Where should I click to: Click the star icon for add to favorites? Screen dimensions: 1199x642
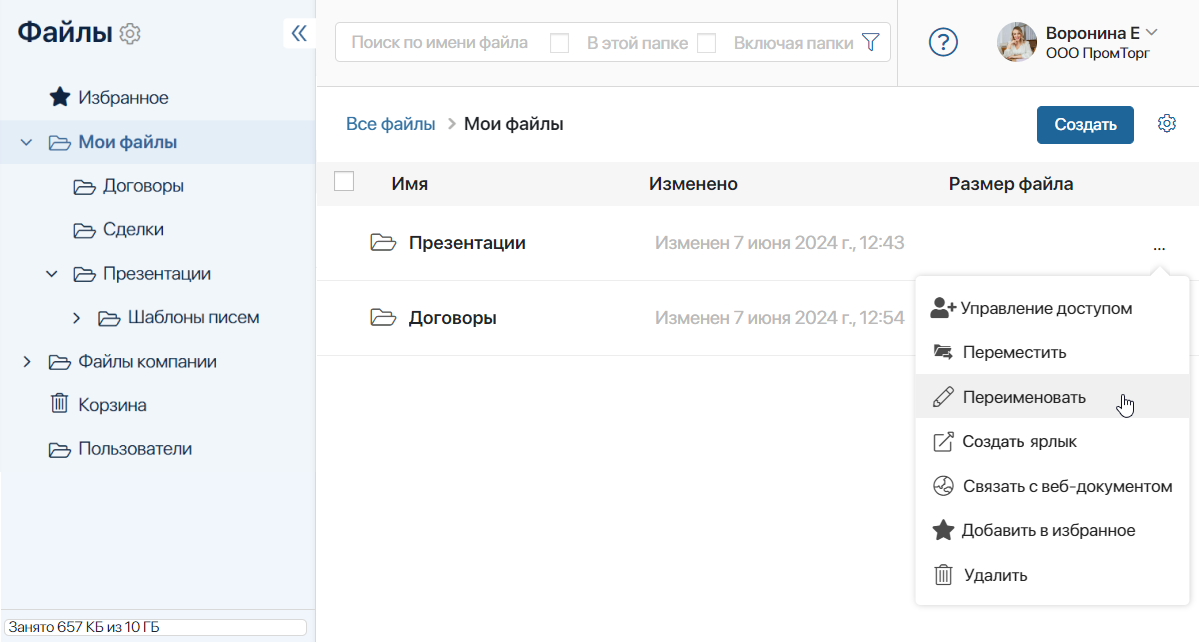943,530
